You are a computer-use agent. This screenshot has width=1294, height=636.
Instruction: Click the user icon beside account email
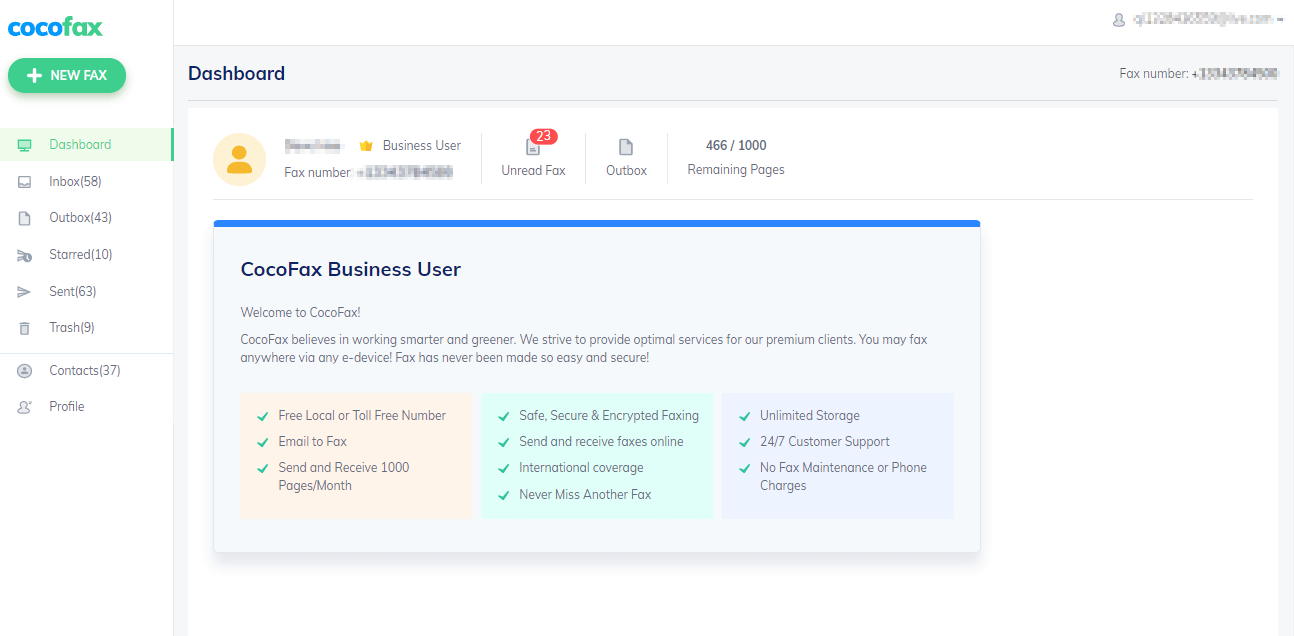click(x=1119, y=19)
